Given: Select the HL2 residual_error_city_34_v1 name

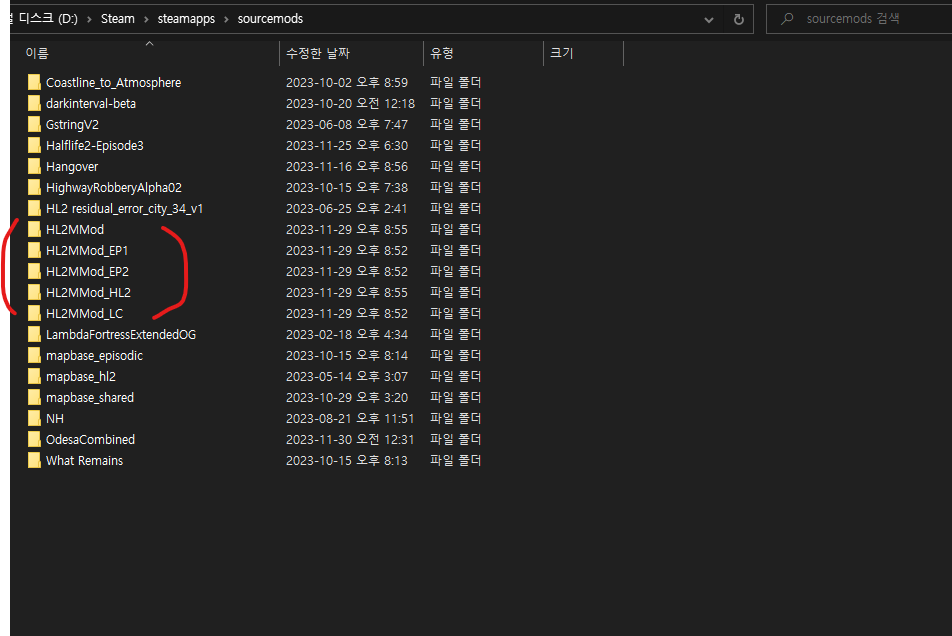Looking at the screenshot, I should 124,209.
